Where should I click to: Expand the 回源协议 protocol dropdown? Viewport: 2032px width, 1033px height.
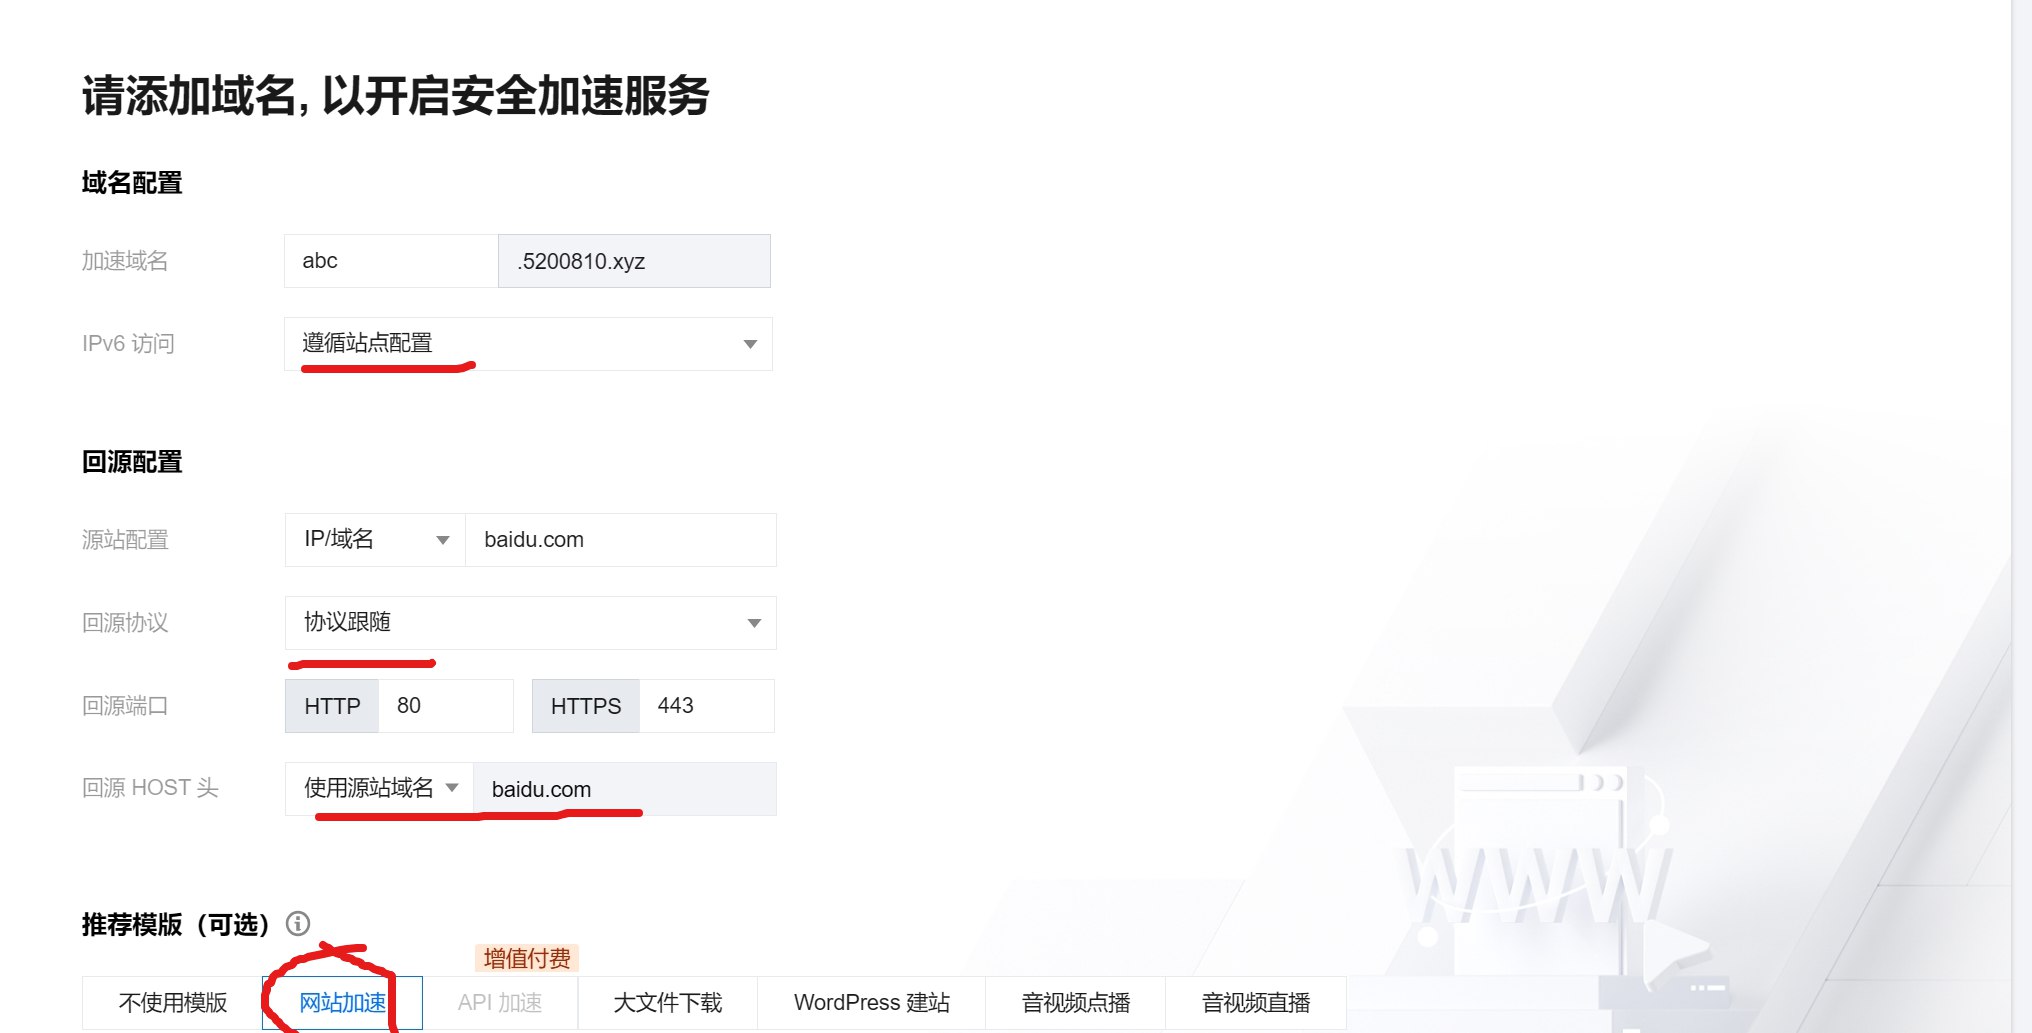[530, 623]
